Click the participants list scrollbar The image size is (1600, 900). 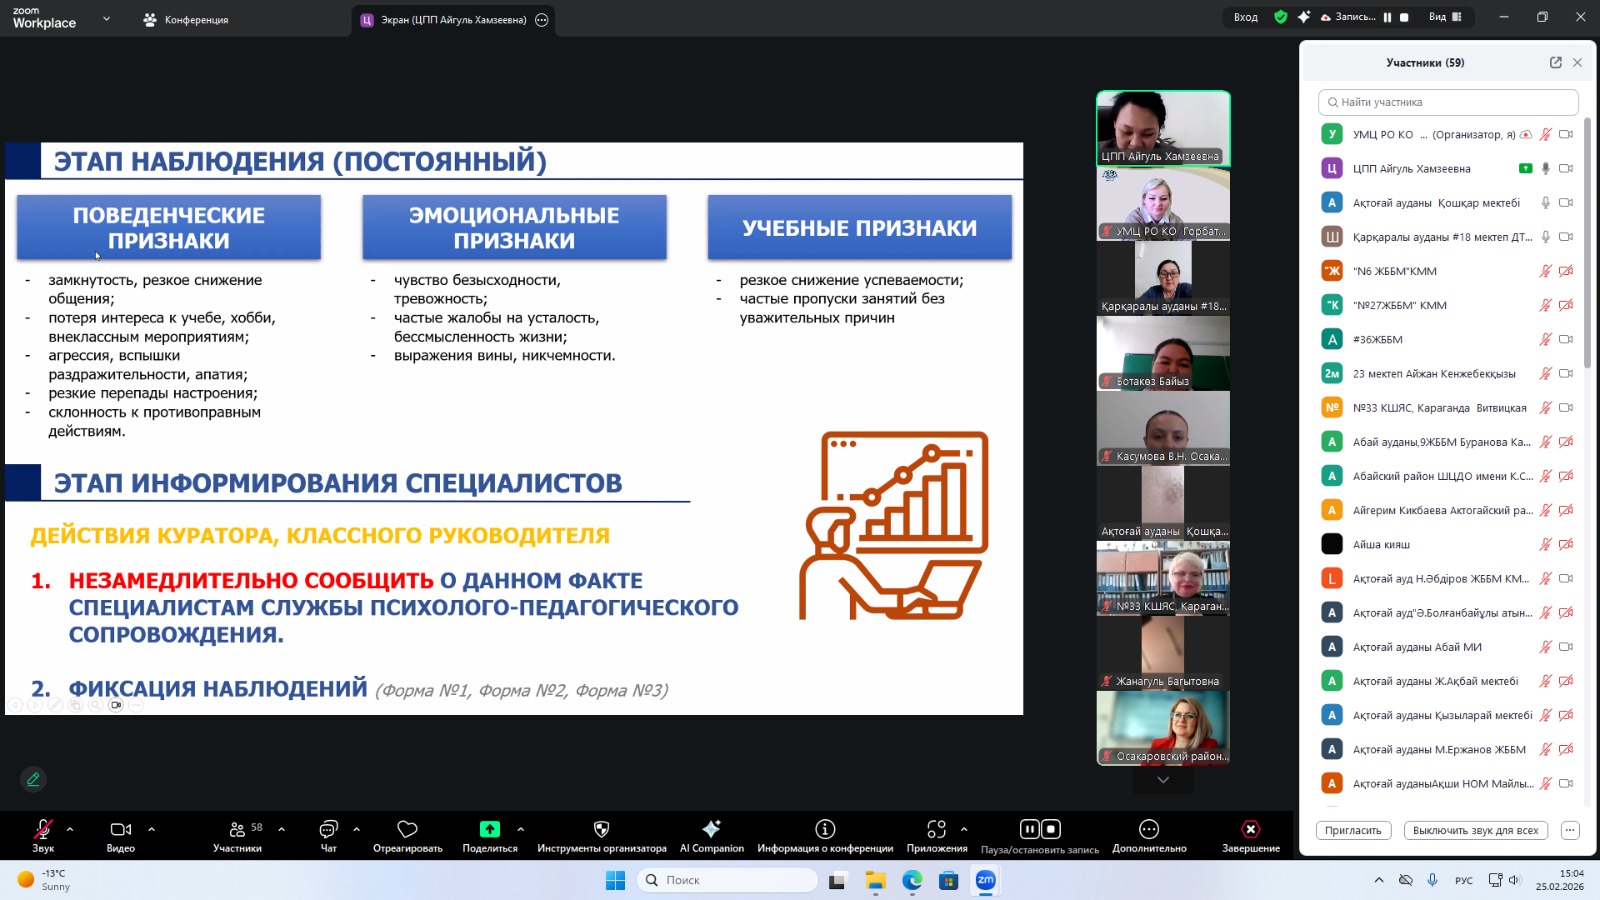click(1586, 240)
